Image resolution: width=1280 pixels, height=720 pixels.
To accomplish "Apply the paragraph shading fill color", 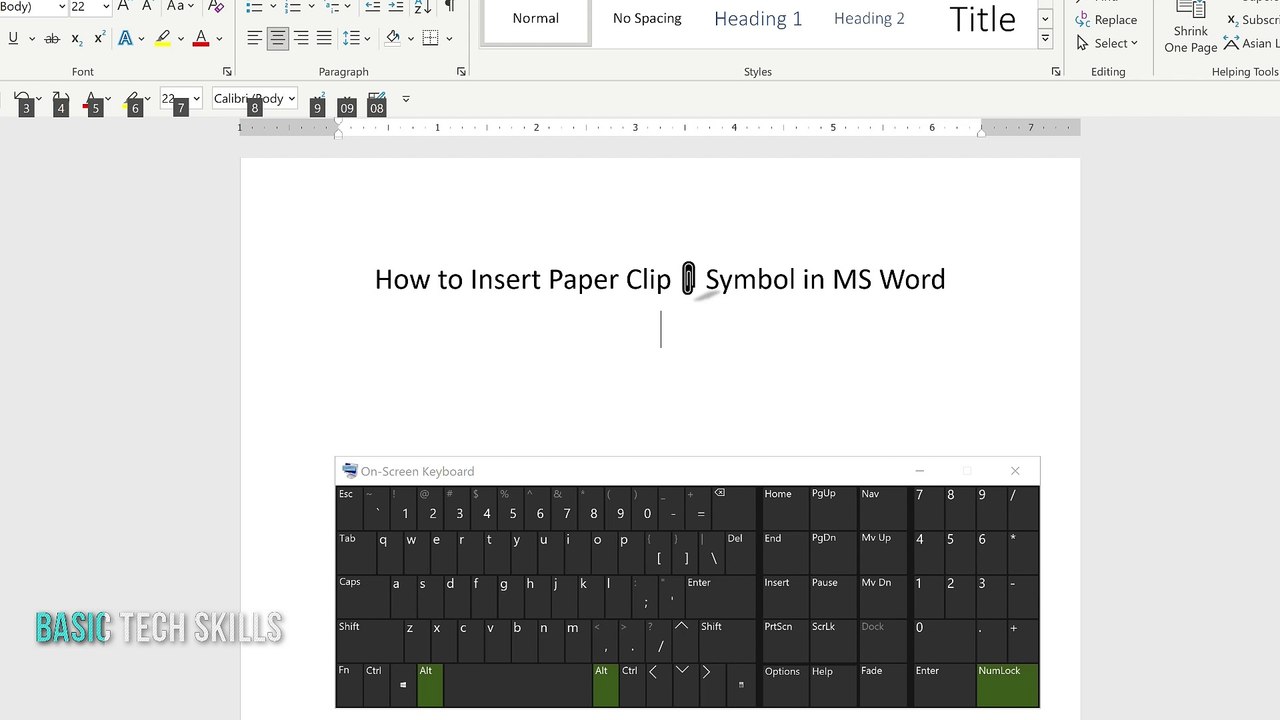I will [392, 38].
